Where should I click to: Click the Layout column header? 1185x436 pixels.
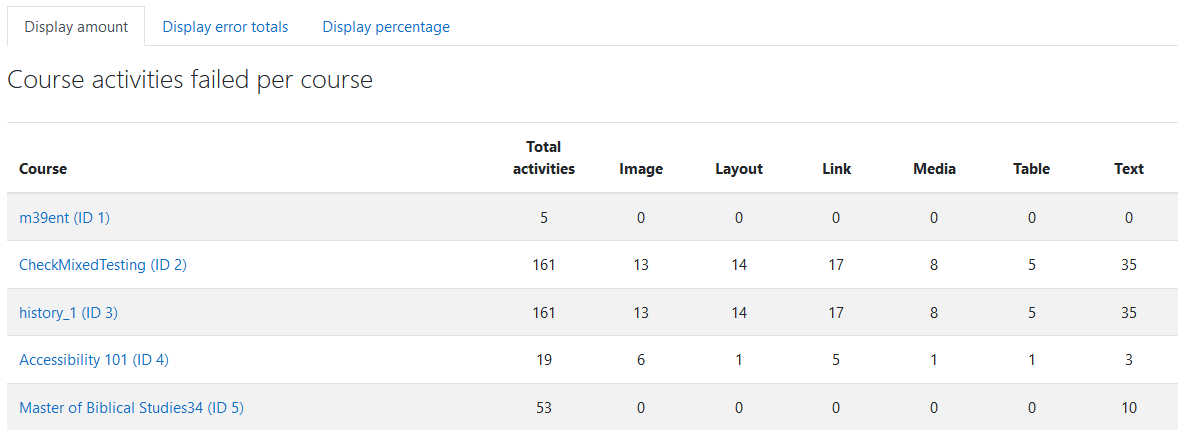(x=739, y=169)
